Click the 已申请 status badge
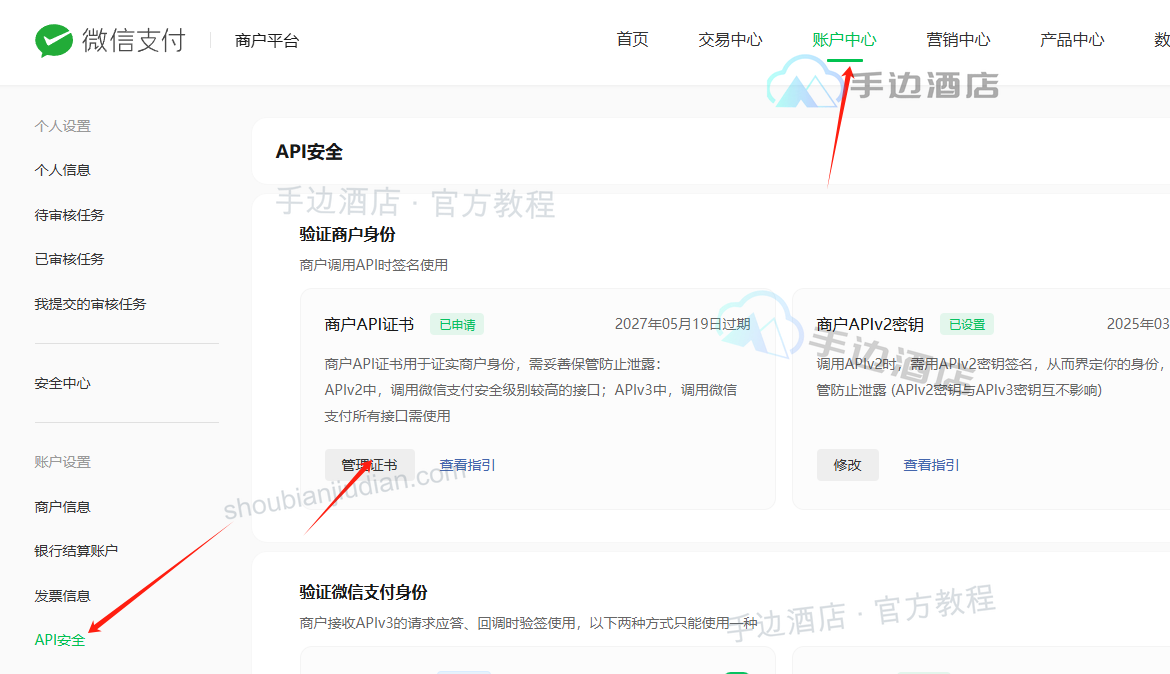This screenshot has height=674, width=1170. click(x=457, y=325)
